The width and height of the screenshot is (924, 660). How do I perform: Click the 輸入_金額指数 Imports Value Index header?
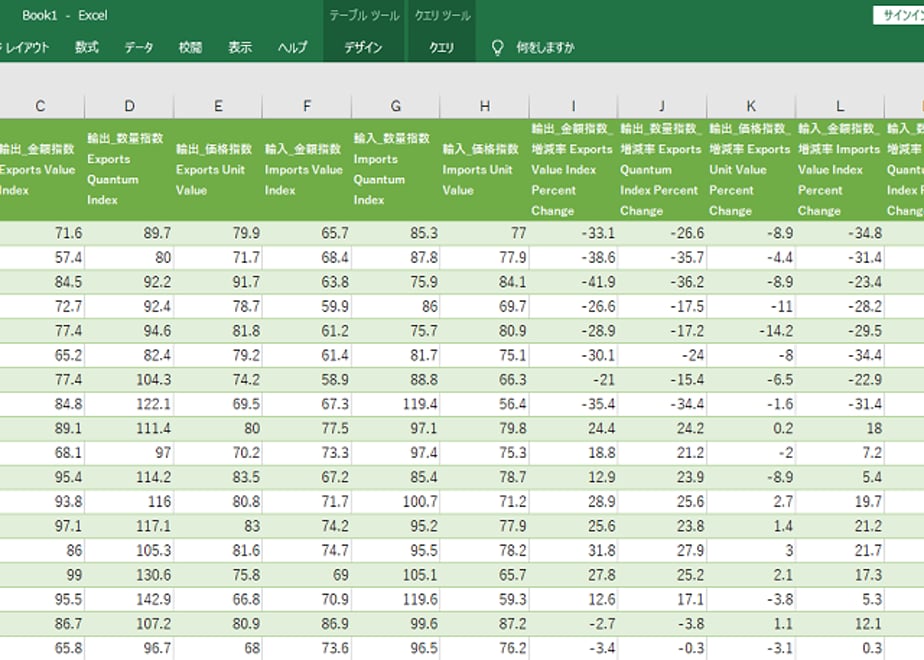pos(306,170)
